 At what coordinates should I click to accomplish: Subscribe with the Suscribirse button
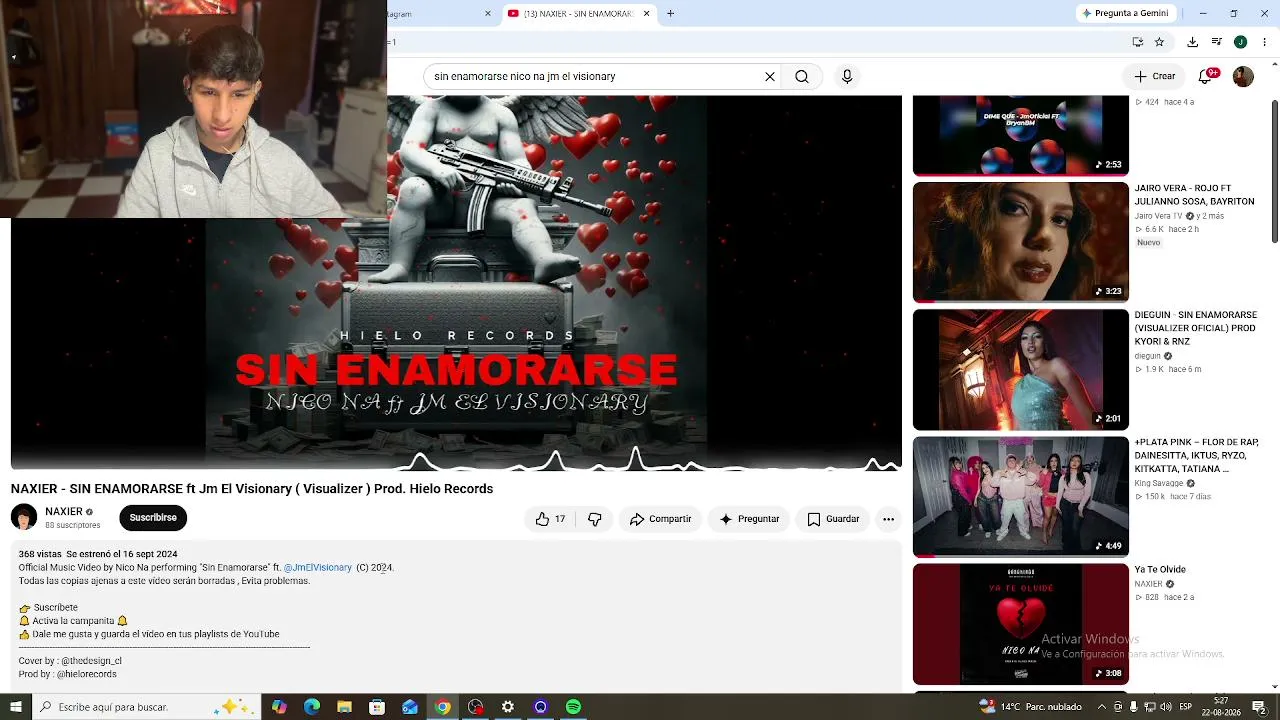click(153, 518)
